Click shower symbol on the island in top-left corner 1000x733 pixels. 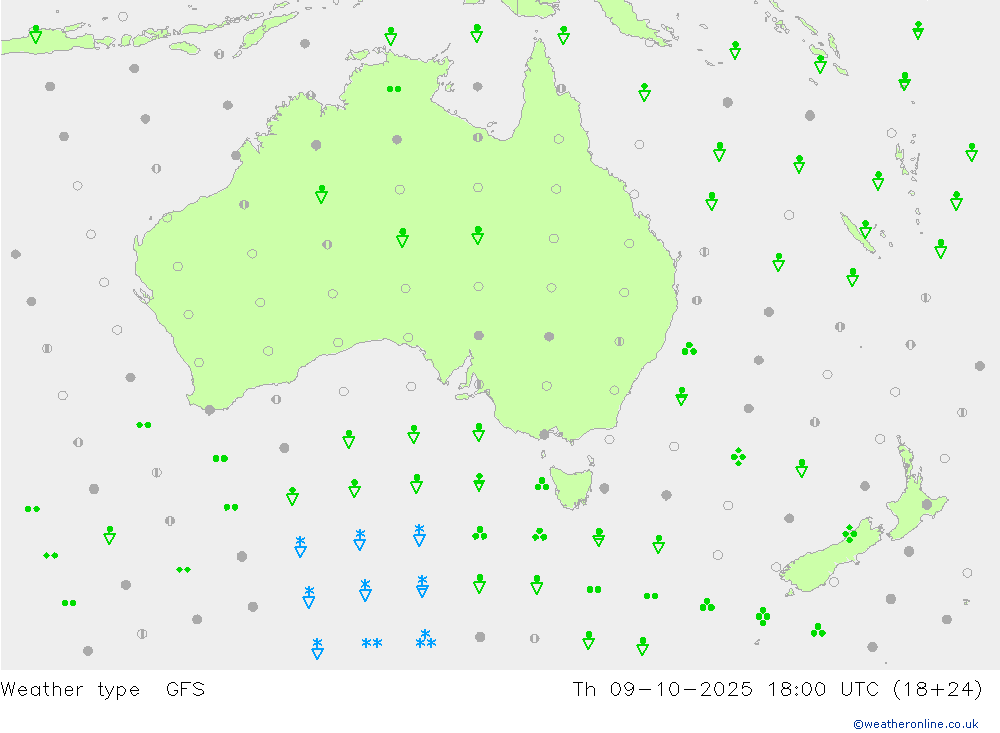[36, 34]
